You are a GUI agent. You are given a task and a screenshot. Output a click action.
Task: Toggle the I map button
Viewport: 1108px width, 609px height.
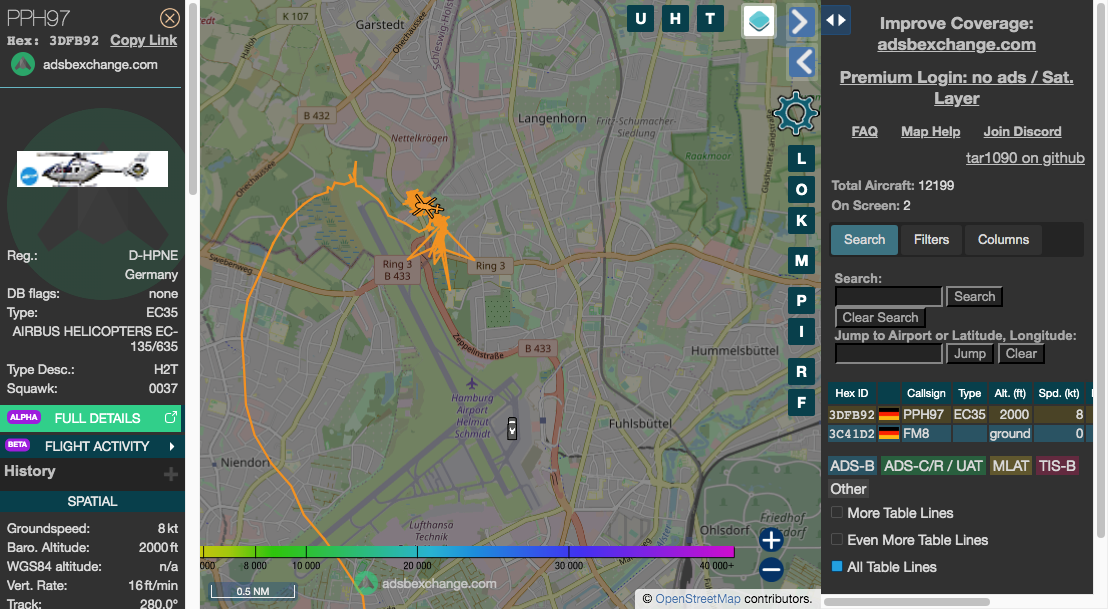pos(801,331)
